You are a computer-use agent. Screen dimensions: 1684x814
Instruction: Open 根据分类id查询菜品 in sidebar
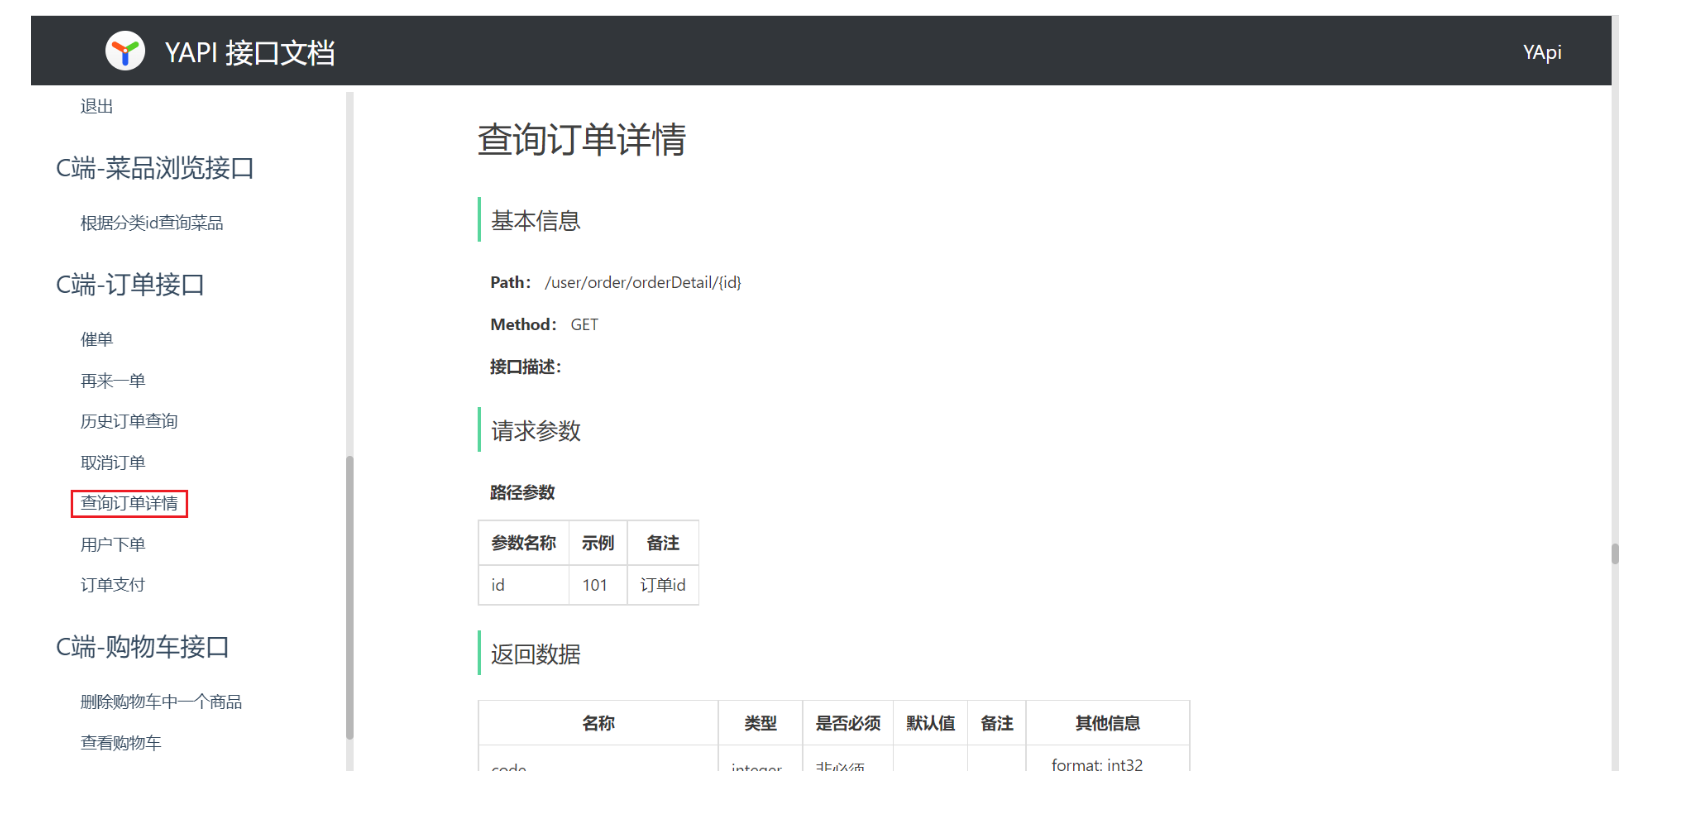152,223
